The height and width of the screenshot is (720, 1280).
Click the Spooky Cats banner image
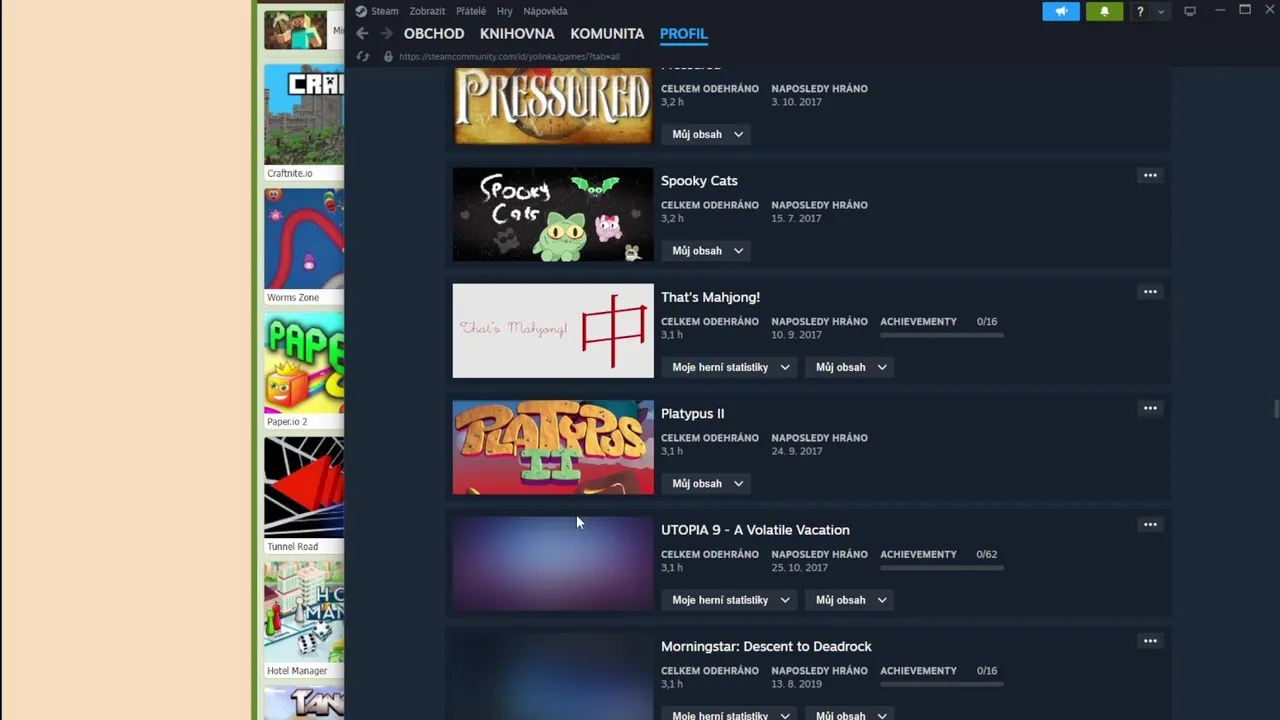click(553, 215)
